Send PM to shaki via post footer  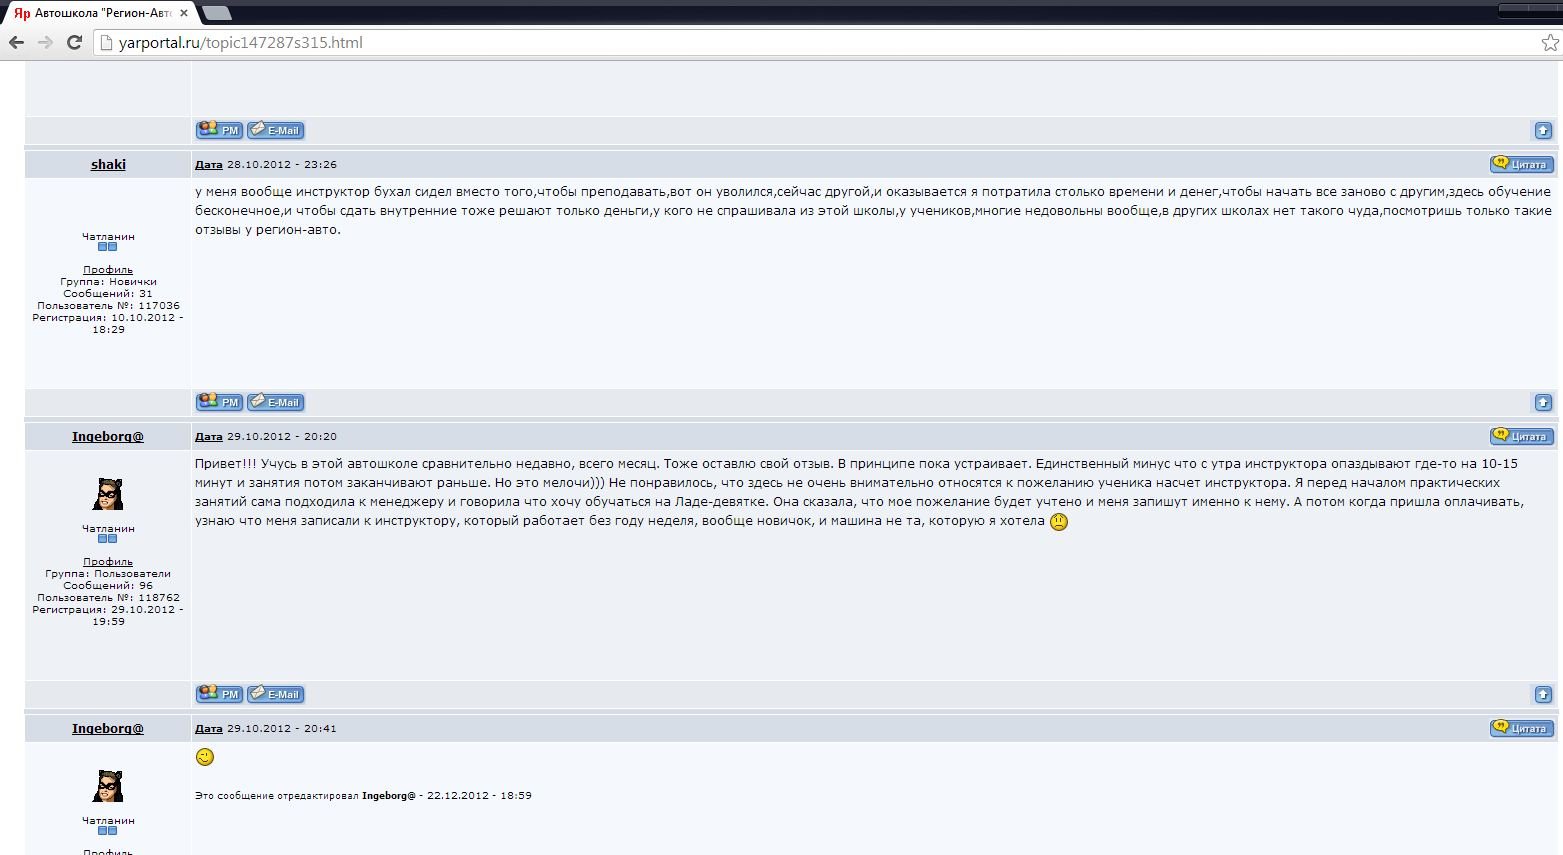click(x=219, y=402)
